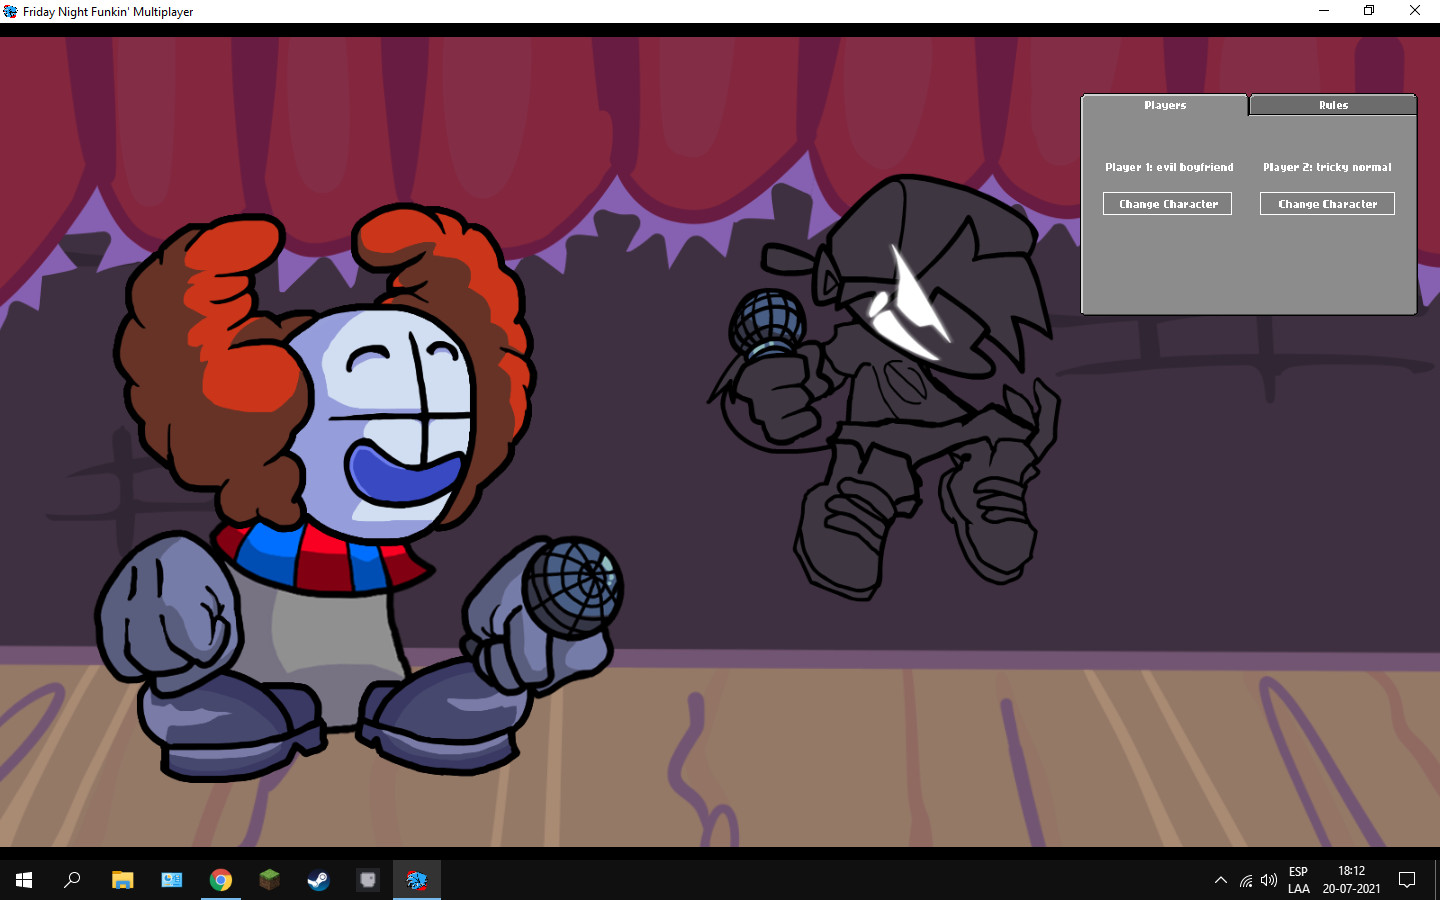Open the ESP LAA language switcher

[x=1298, y=880]
